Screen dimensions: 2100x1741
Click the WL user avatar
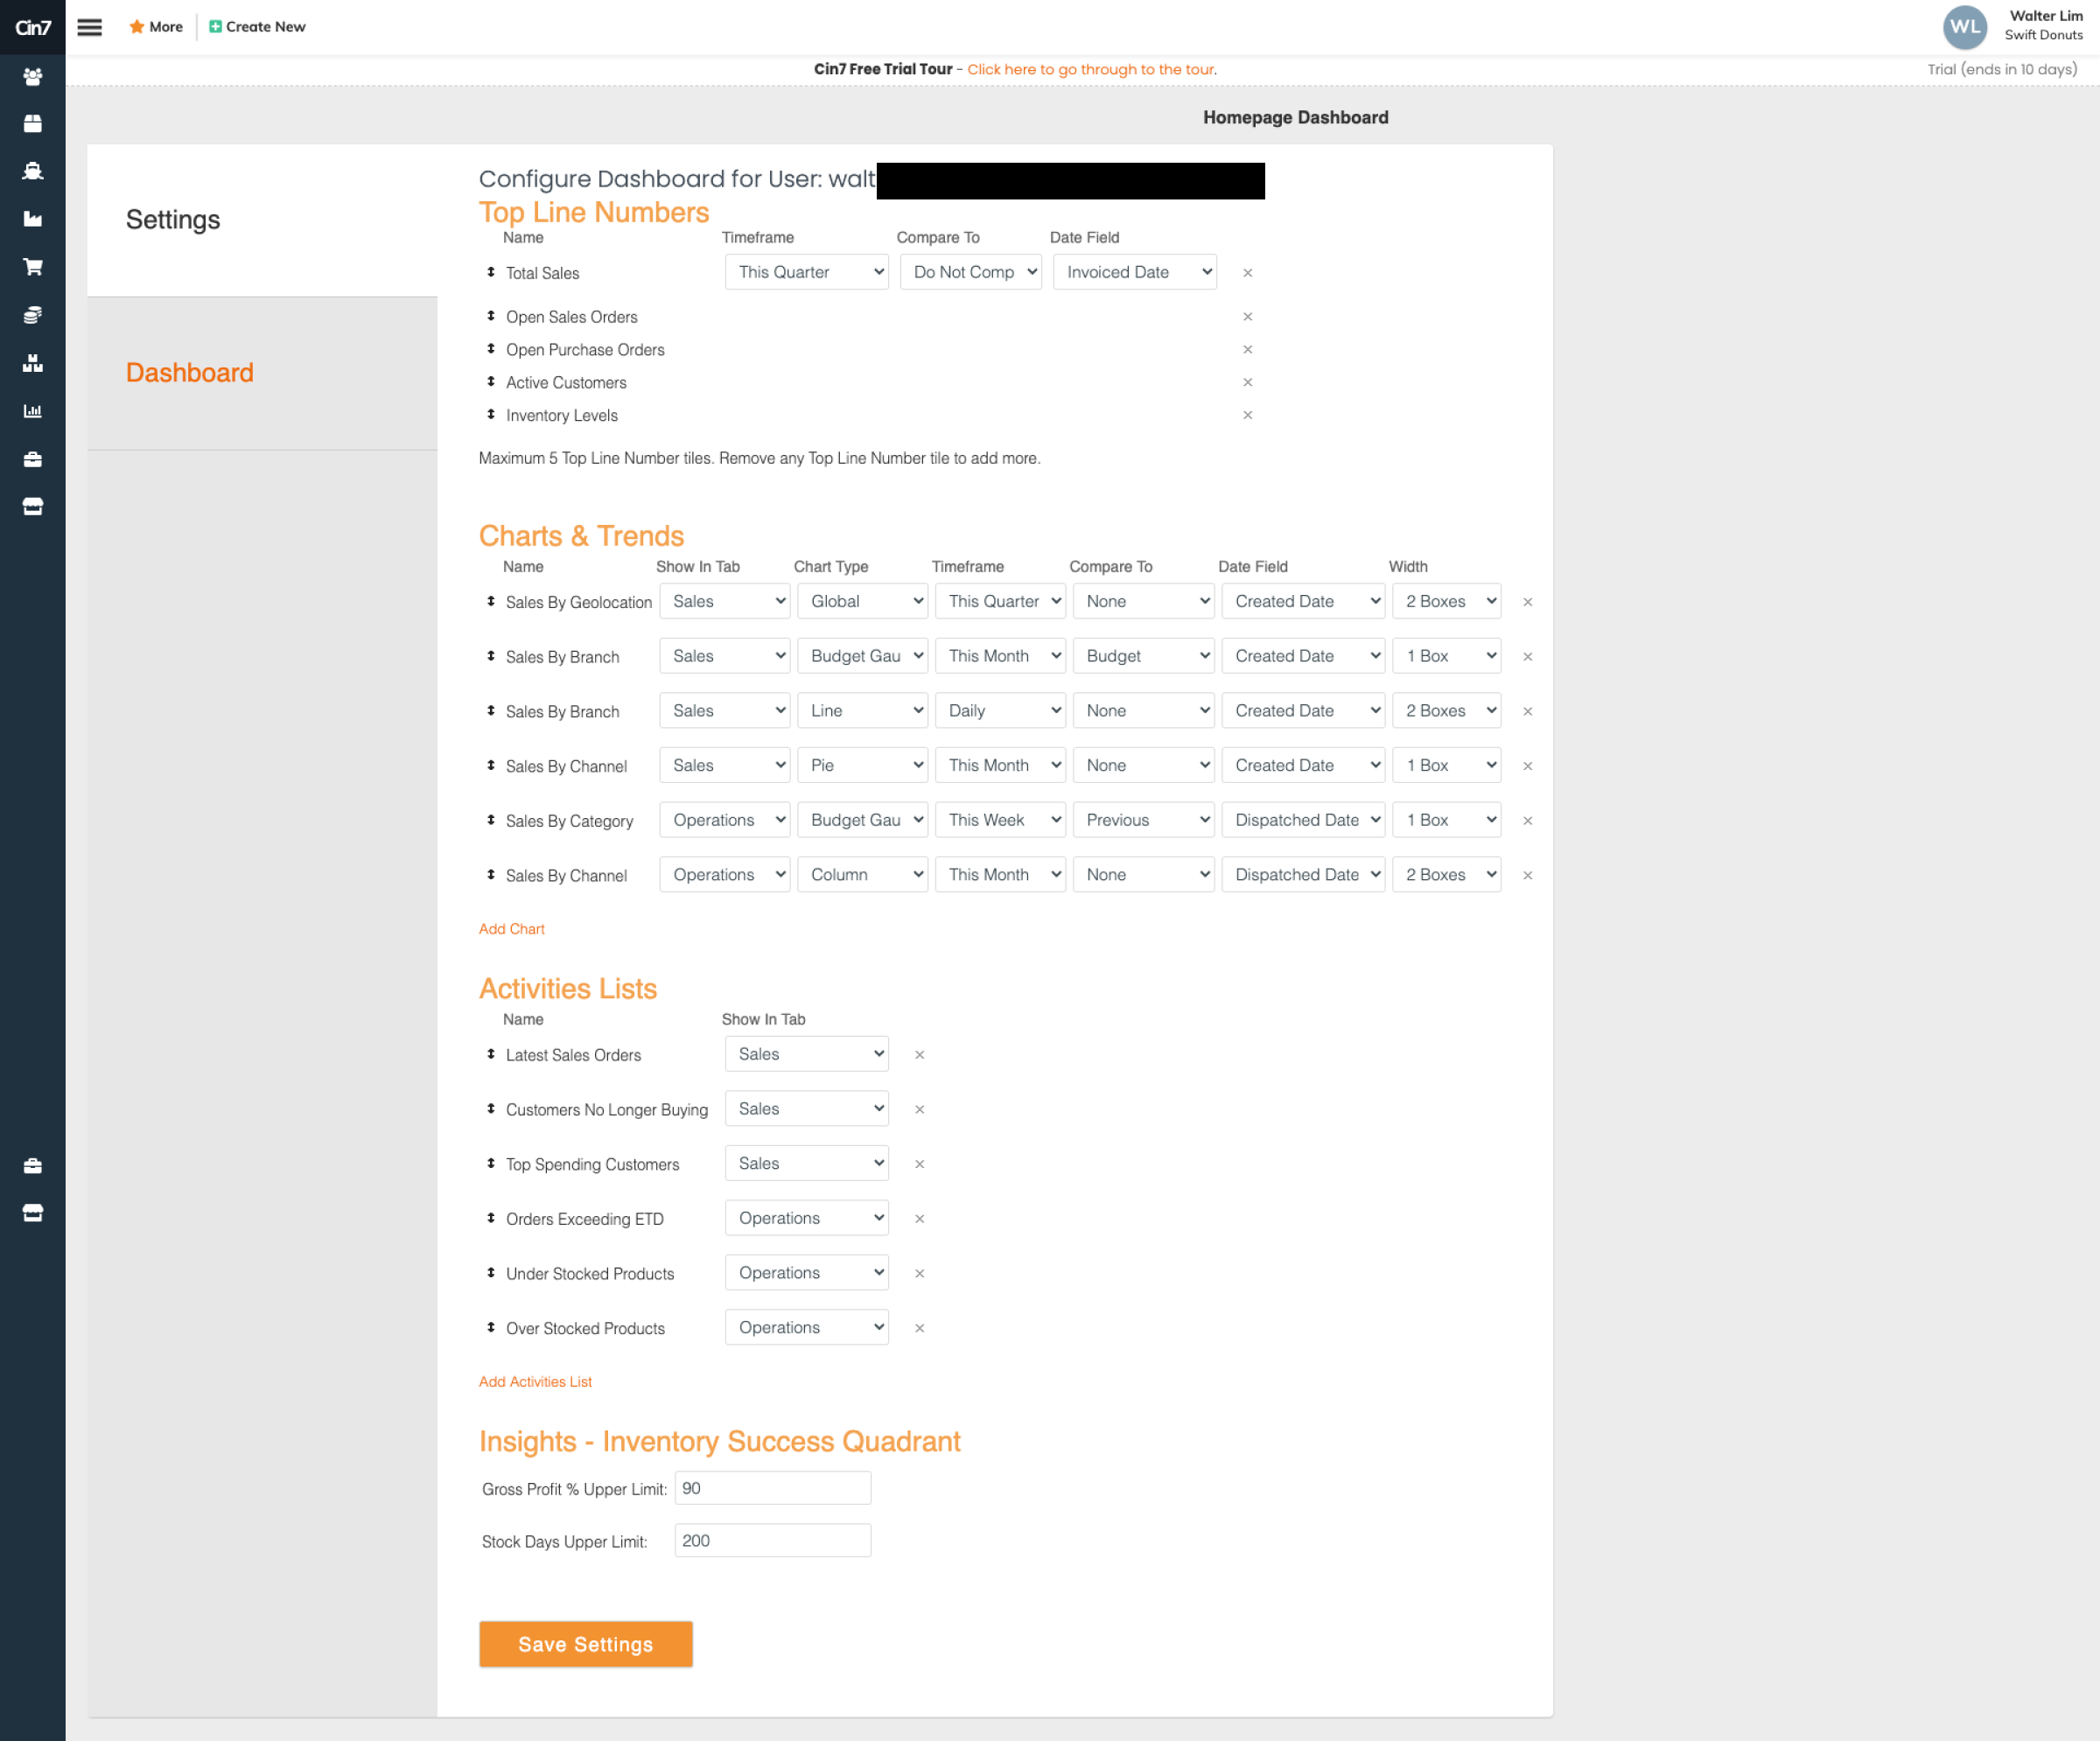pos(1964,27)
